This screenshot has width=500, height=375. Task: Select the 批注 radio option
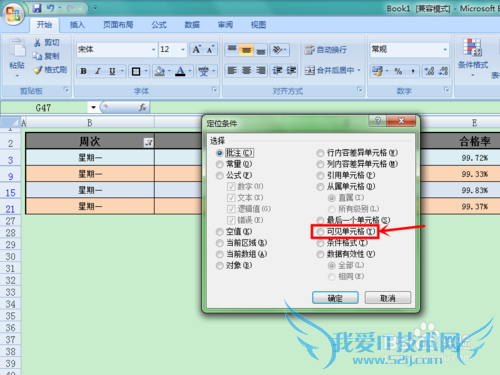[219, 153]
